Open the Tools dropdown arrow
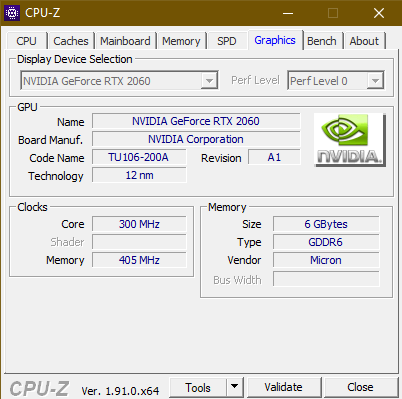 tap(234, 387)
